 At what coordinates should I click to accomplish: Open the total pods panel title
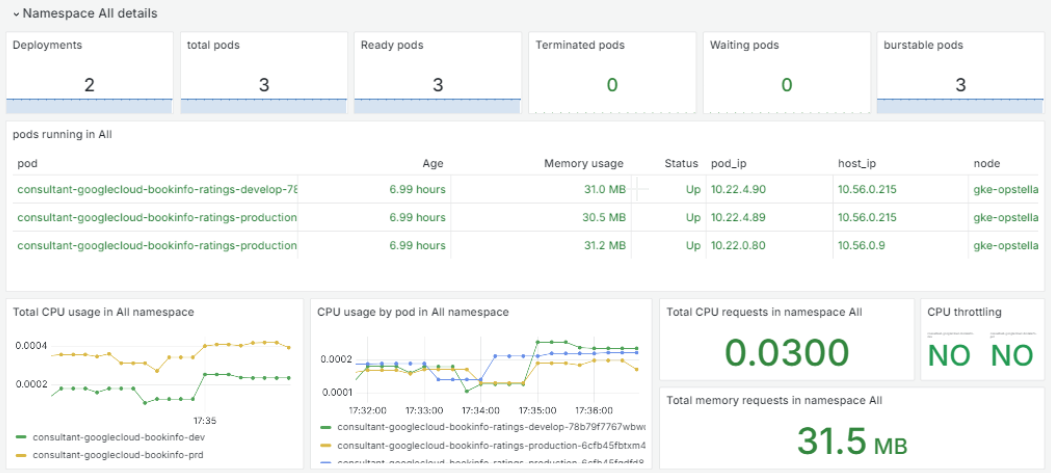[x=213, y=46]
